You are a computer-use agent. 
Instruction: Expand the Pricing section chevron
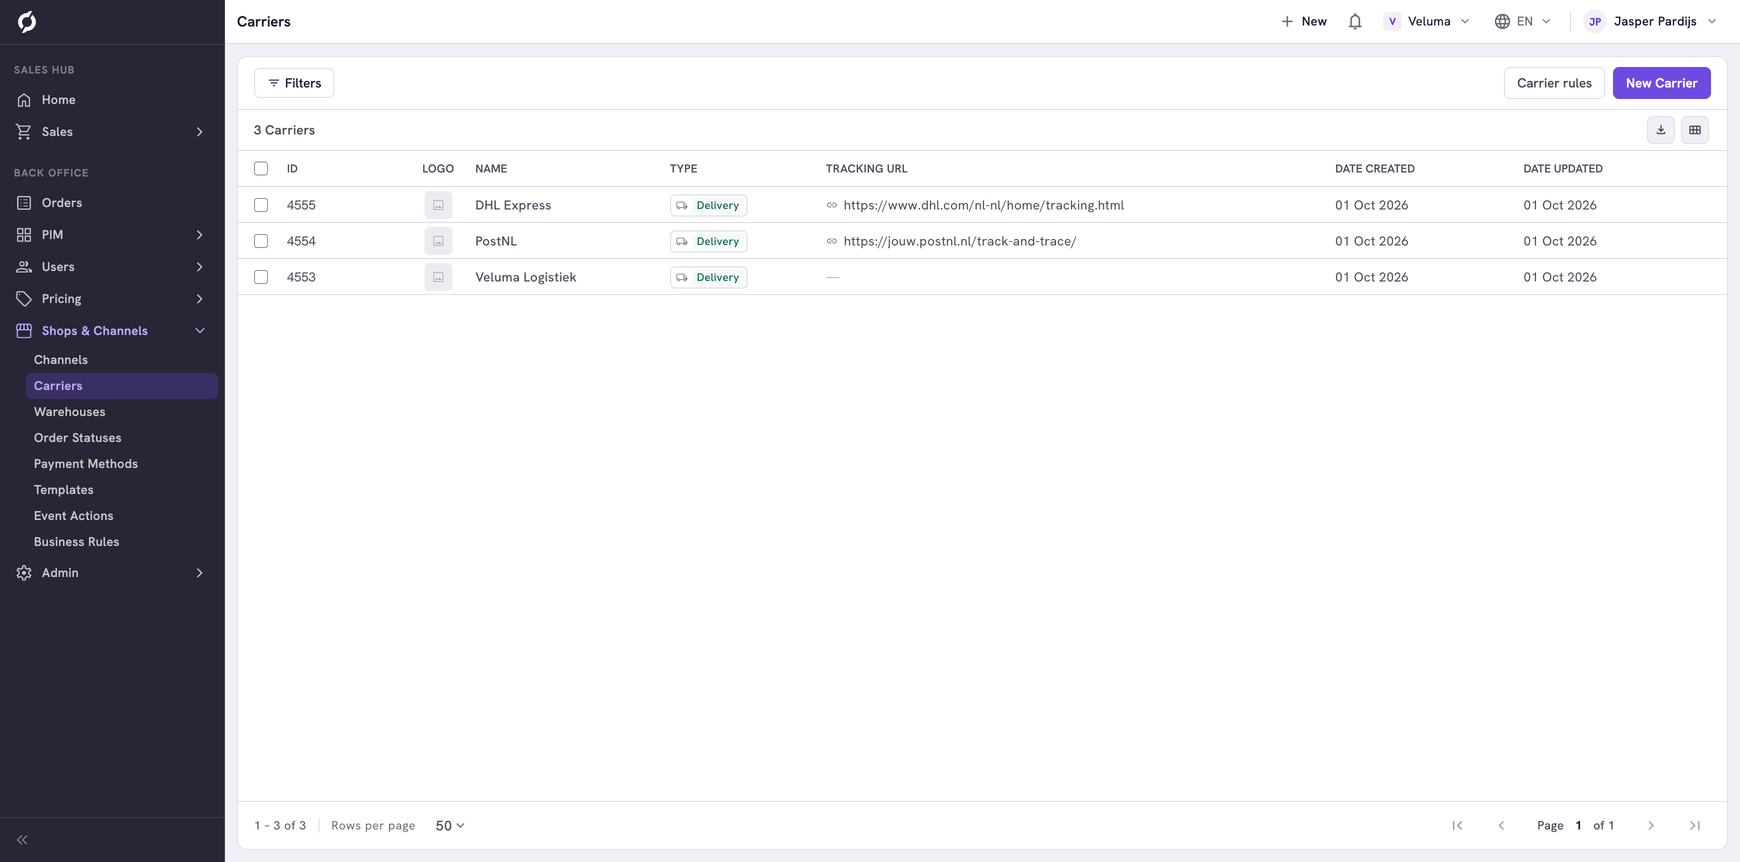pyautogui.click(x=200, y=299)
